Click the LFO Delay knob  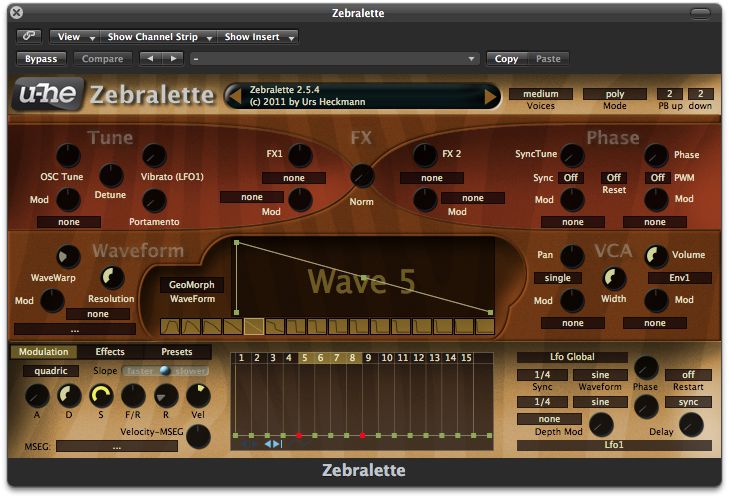click(691, 425)
